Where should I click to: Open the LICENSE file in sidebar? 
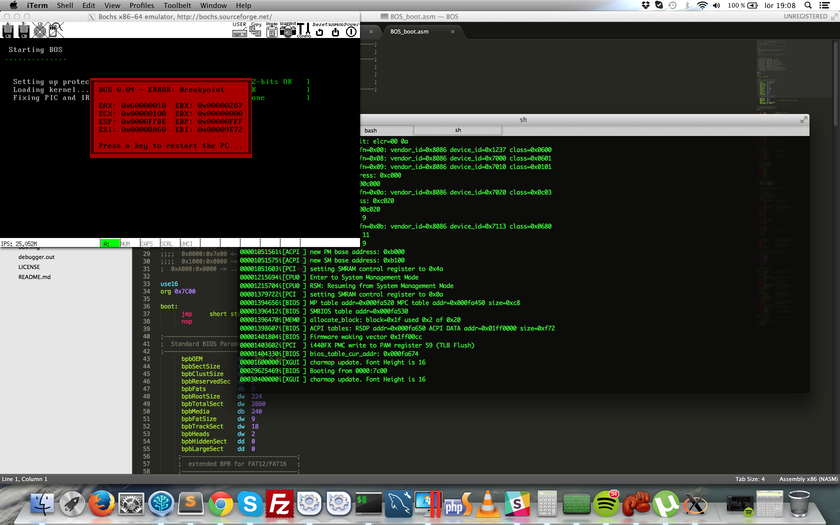click(x=29, y=267)
